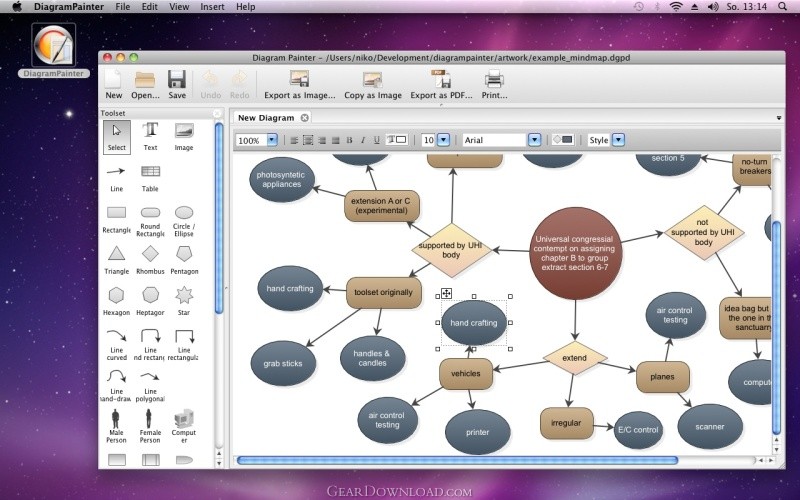The width and height of the screenshot is (800, 500).
Task: Click the Print... toolbar button
Action: 494,85
